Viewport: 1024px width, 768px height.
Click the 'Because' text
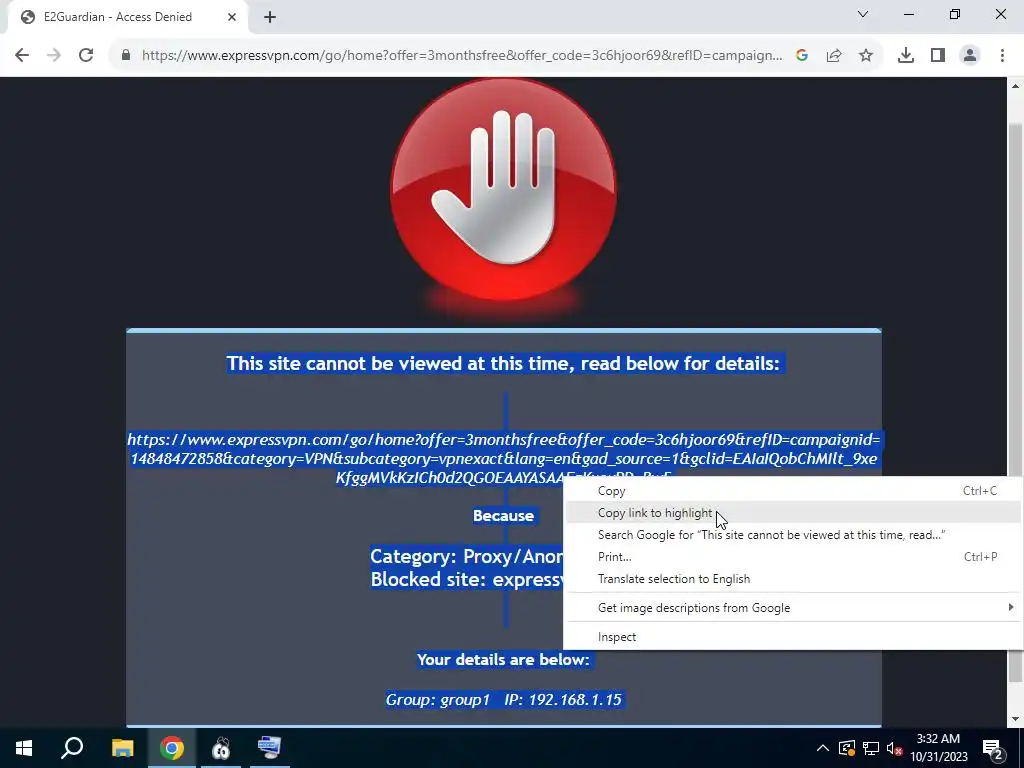click(x=504, y=516)
